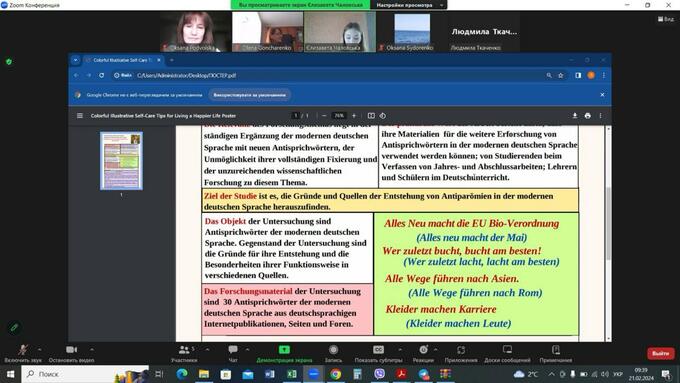
Task: Click the PDF print icon
Action: pyautogui.click(x=588, y=116)
